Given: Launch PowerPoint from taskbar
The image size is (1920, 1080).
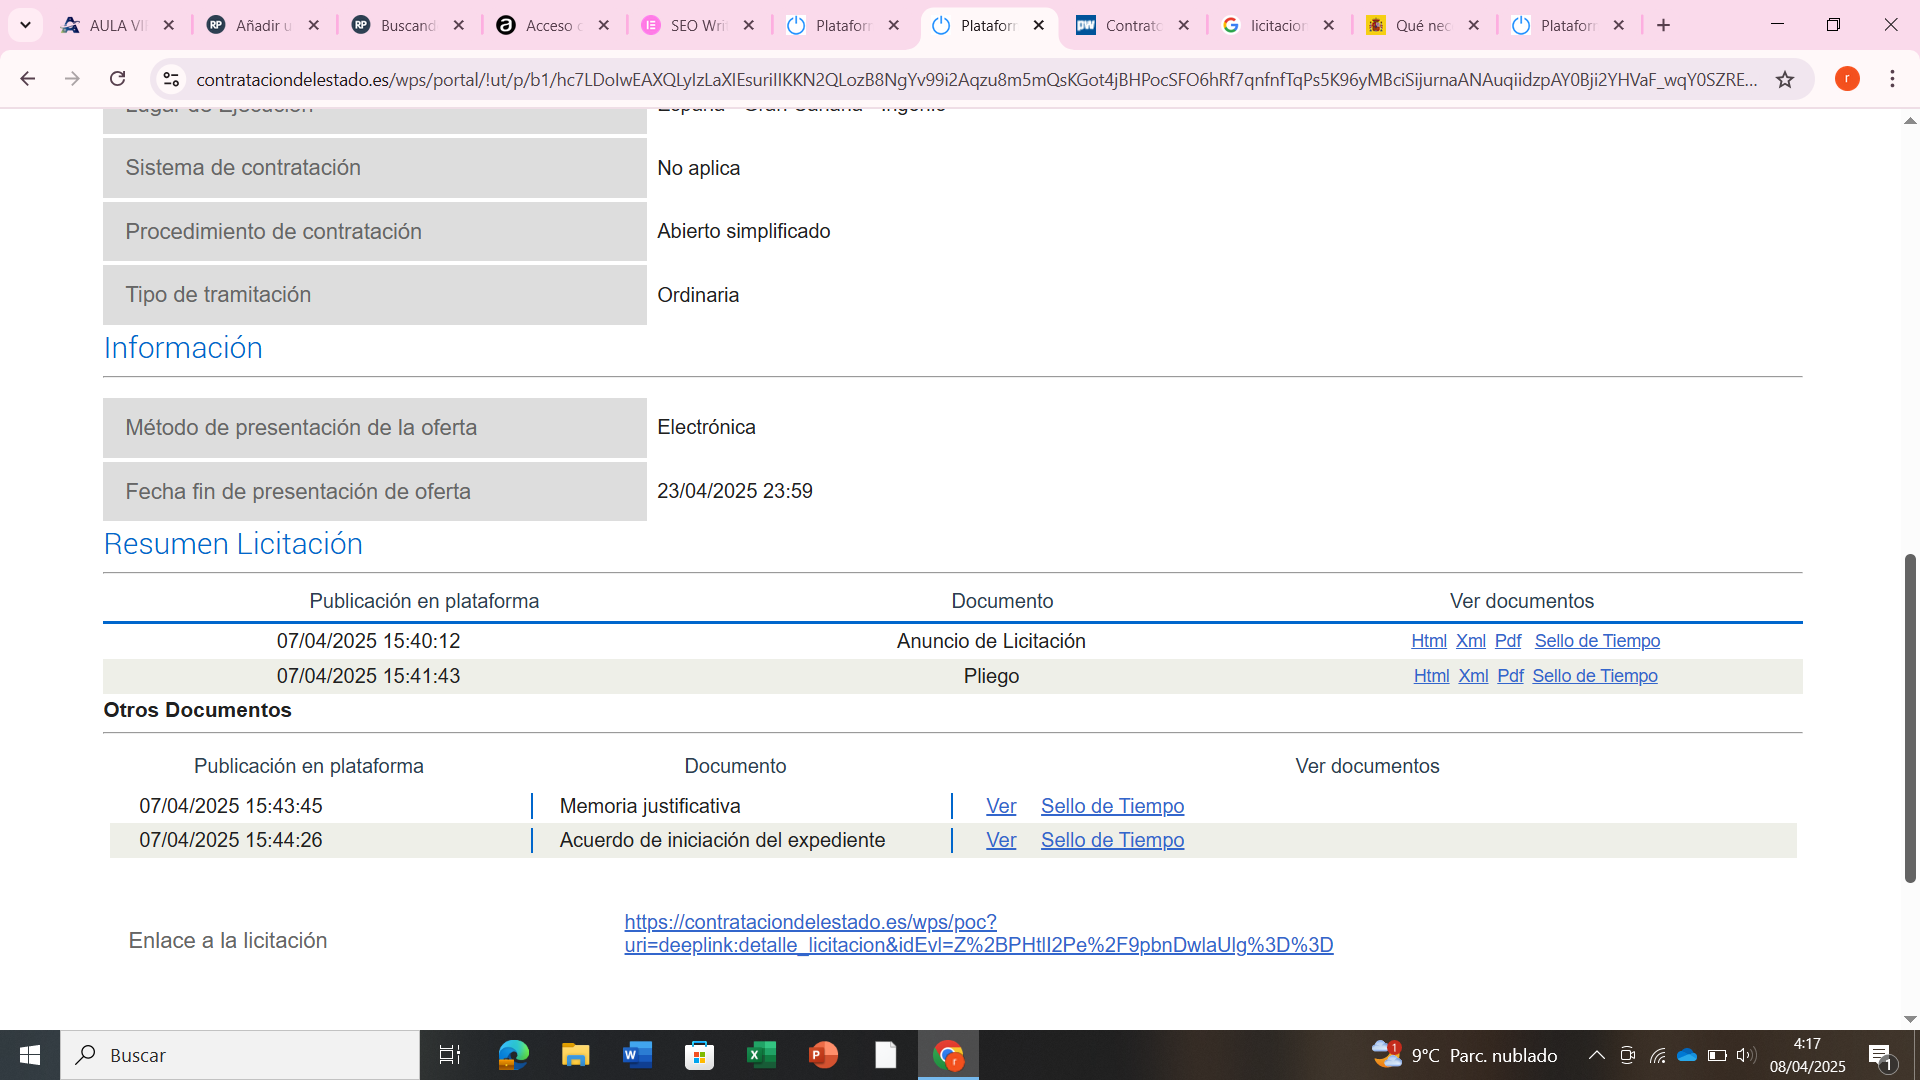Looking at the screenshot, I should tap(823, 1055).
